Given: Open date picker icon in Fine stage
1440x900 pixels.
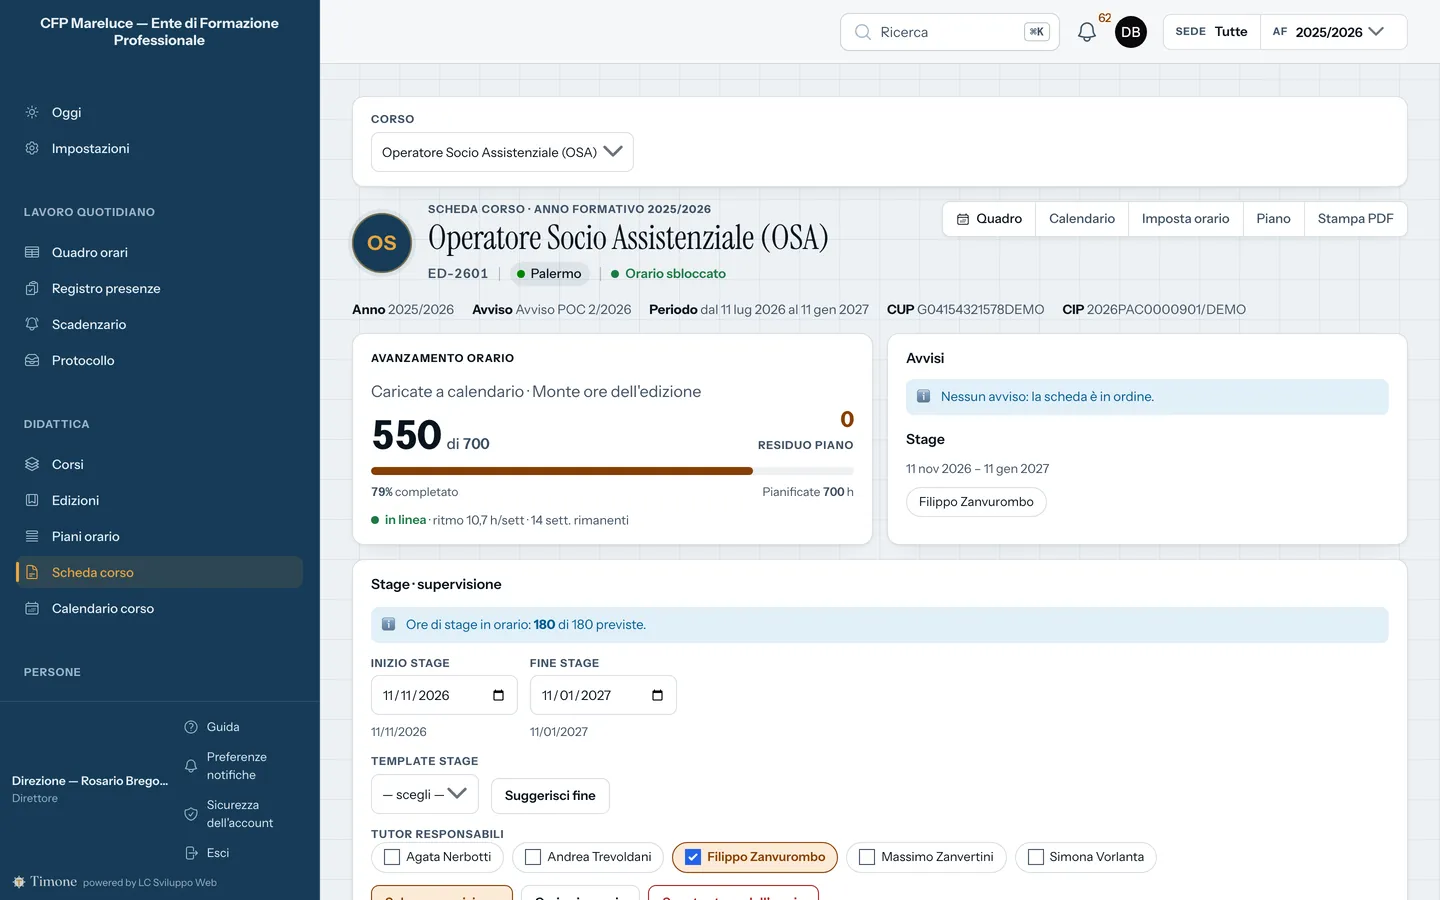Looking at the screenshot, I should click(x=657, y=695).
